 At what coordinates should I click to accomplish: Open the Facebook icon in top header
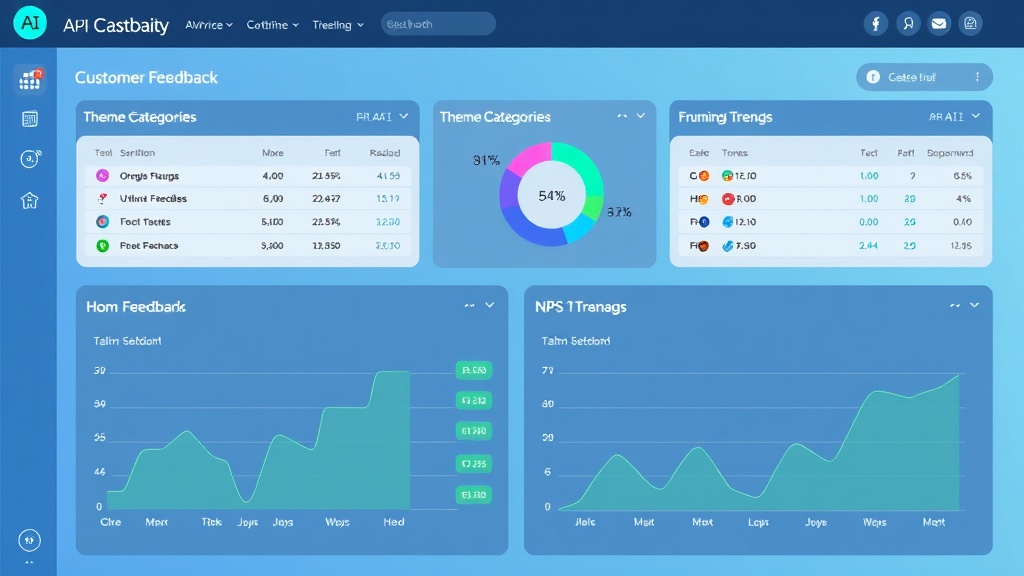(x=876, y=24)
